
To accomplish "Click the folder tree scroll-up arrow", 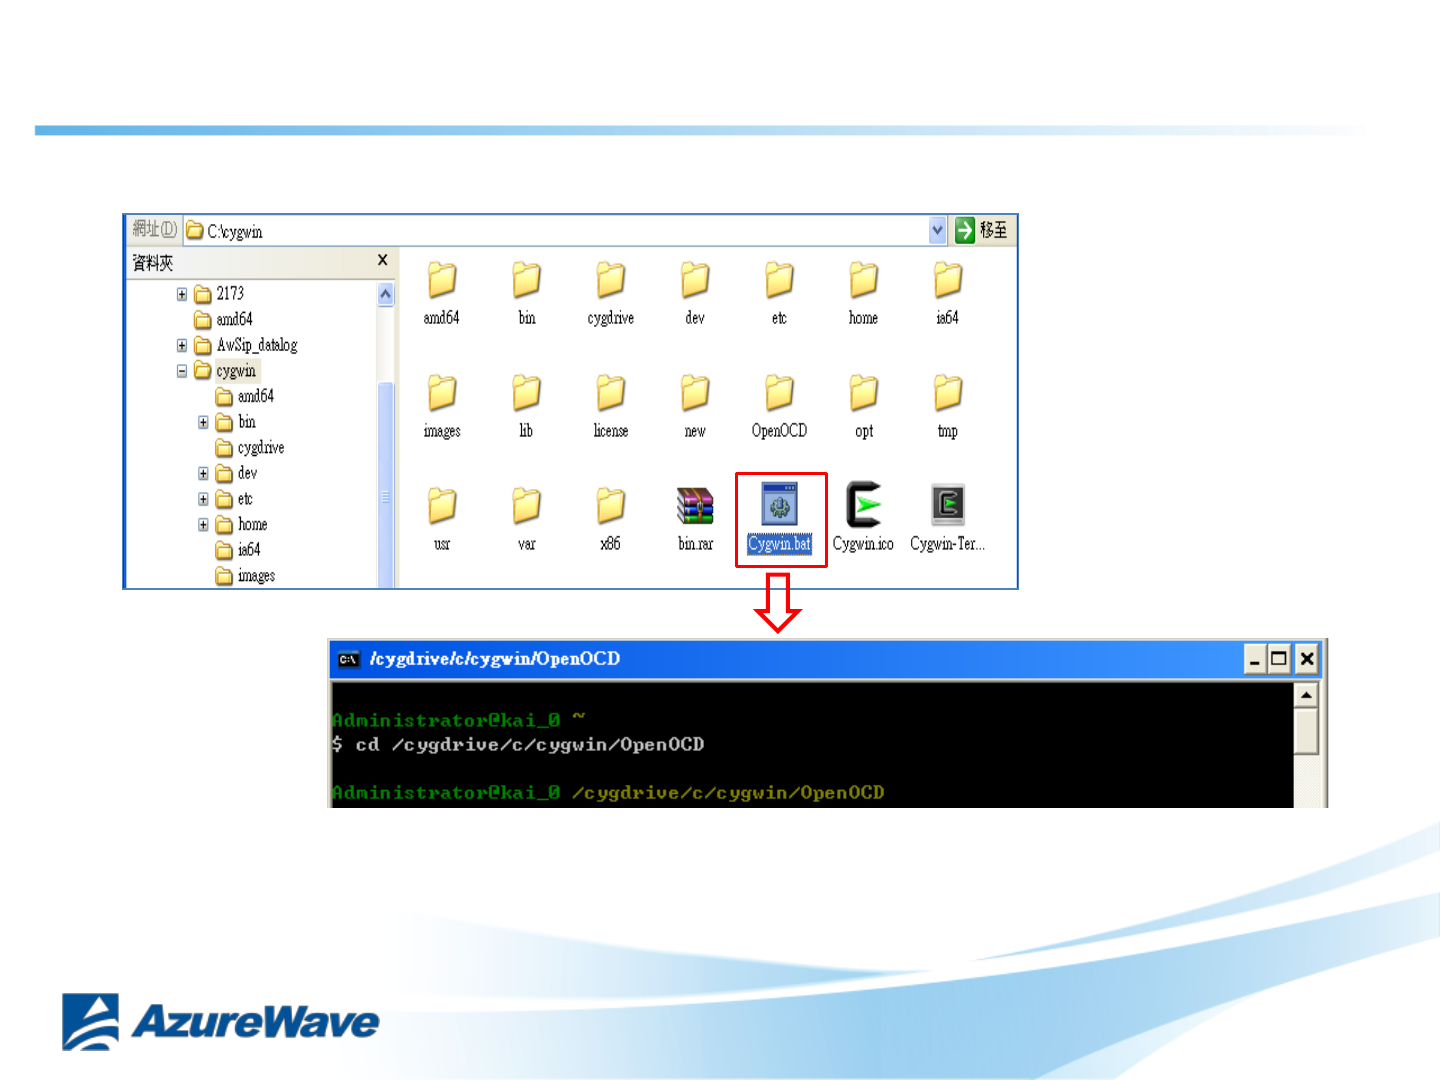I will click(x=385, y=294).
